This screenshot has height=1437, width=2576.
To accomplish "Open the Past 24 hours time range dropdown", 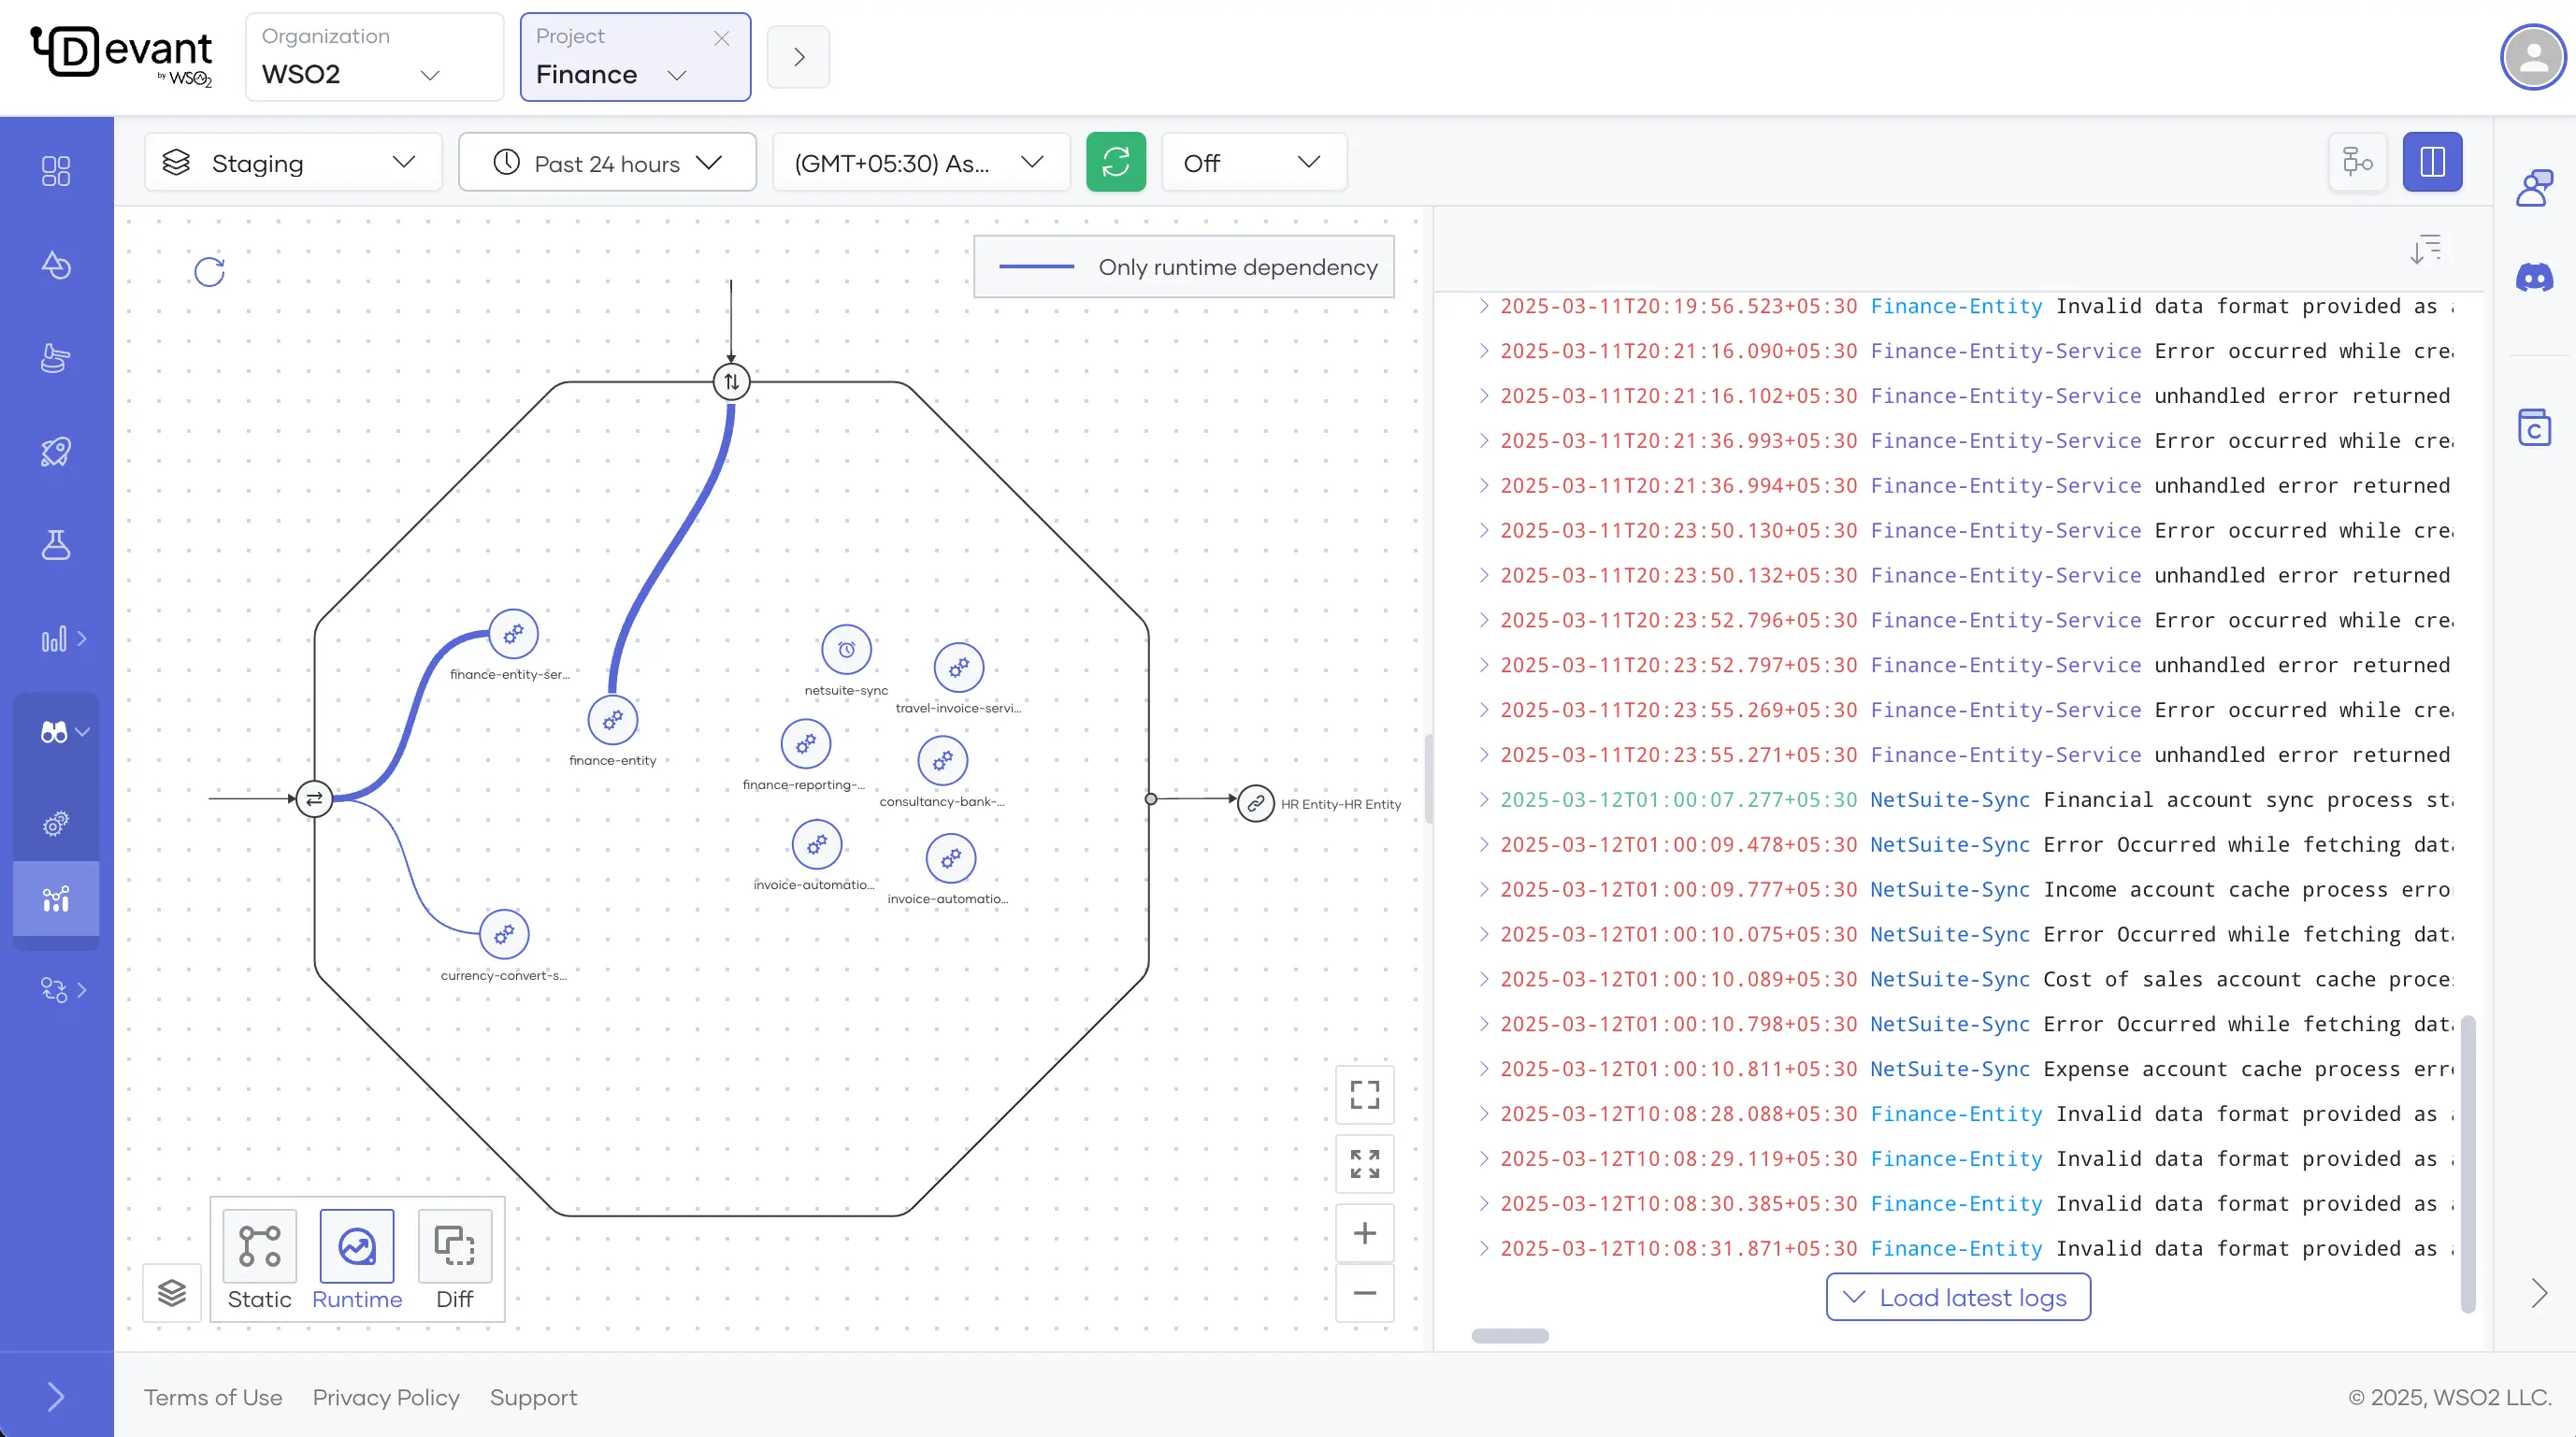I will pyautogui.click(x=607, y=163).
